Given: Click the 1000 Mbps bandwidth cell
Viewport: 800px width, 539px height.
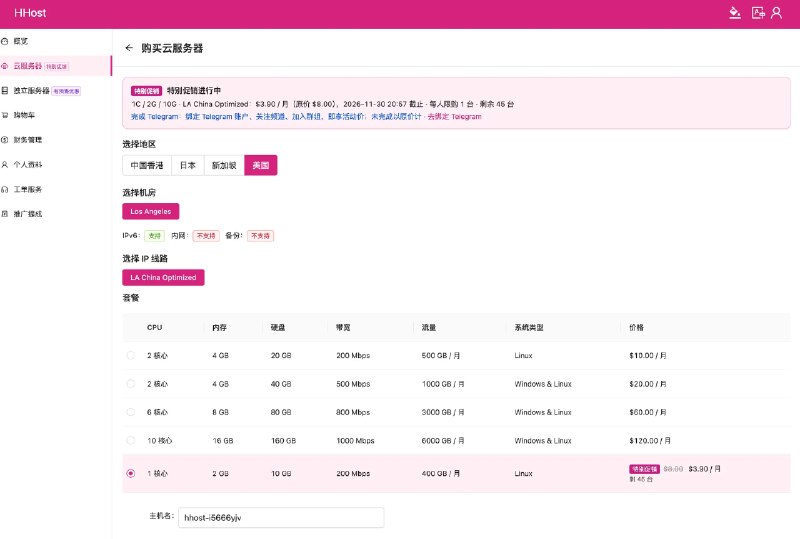Looking at the screenshot, I should click(356, 440).
